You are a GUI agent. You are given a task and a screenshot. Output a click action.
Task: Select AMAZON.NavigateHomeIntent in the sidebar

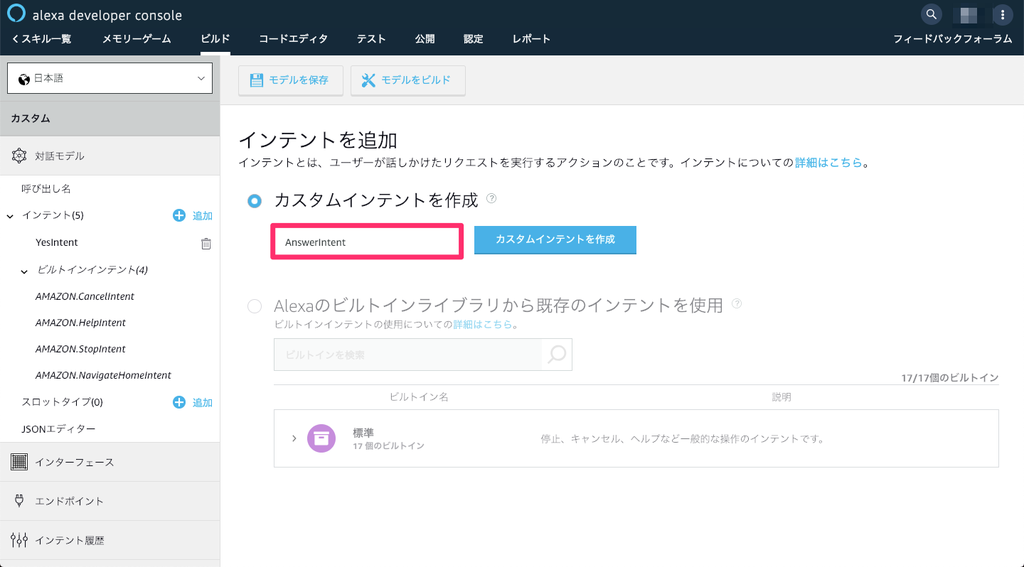(x=103, y=375)
